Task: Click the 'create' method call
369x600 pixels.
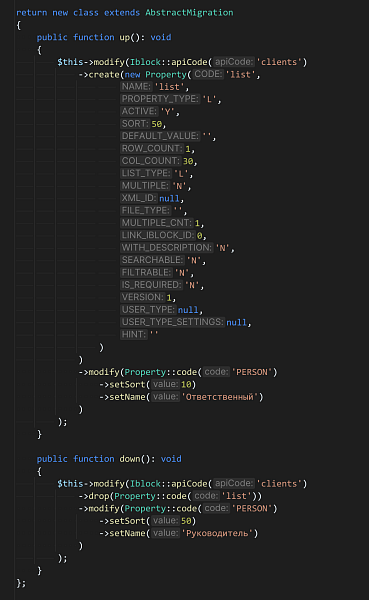Action: (104, 75)
